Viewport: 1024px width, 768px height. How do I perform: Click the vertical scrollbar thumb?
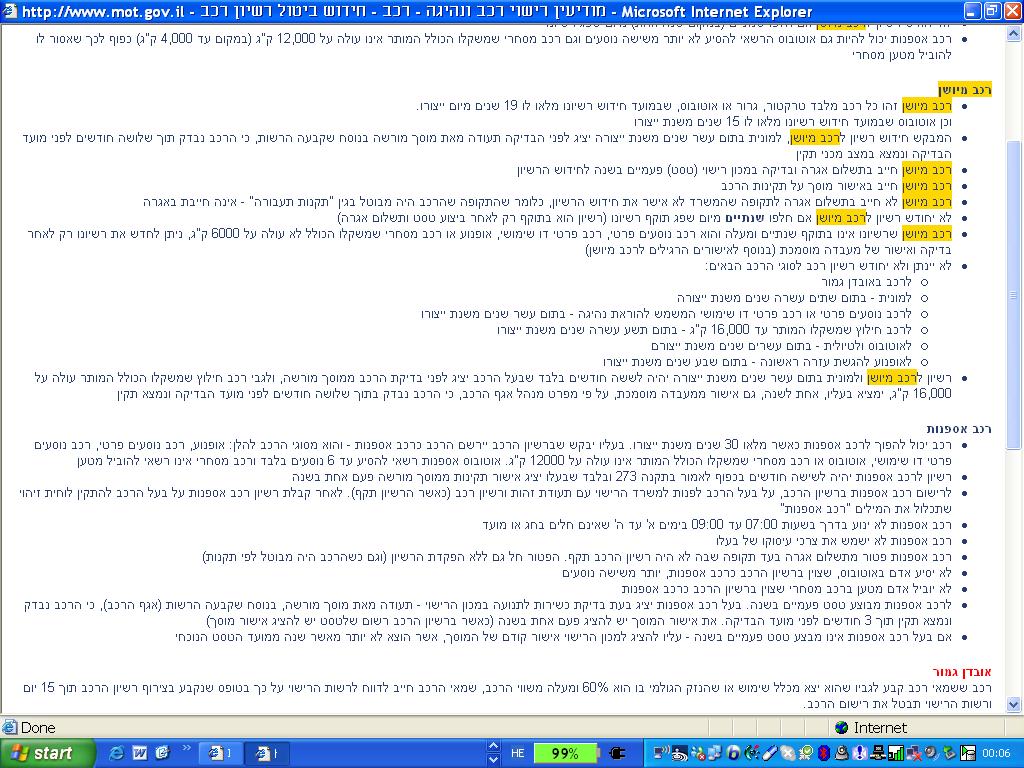pyautogui.click(x=1014, y=290)
